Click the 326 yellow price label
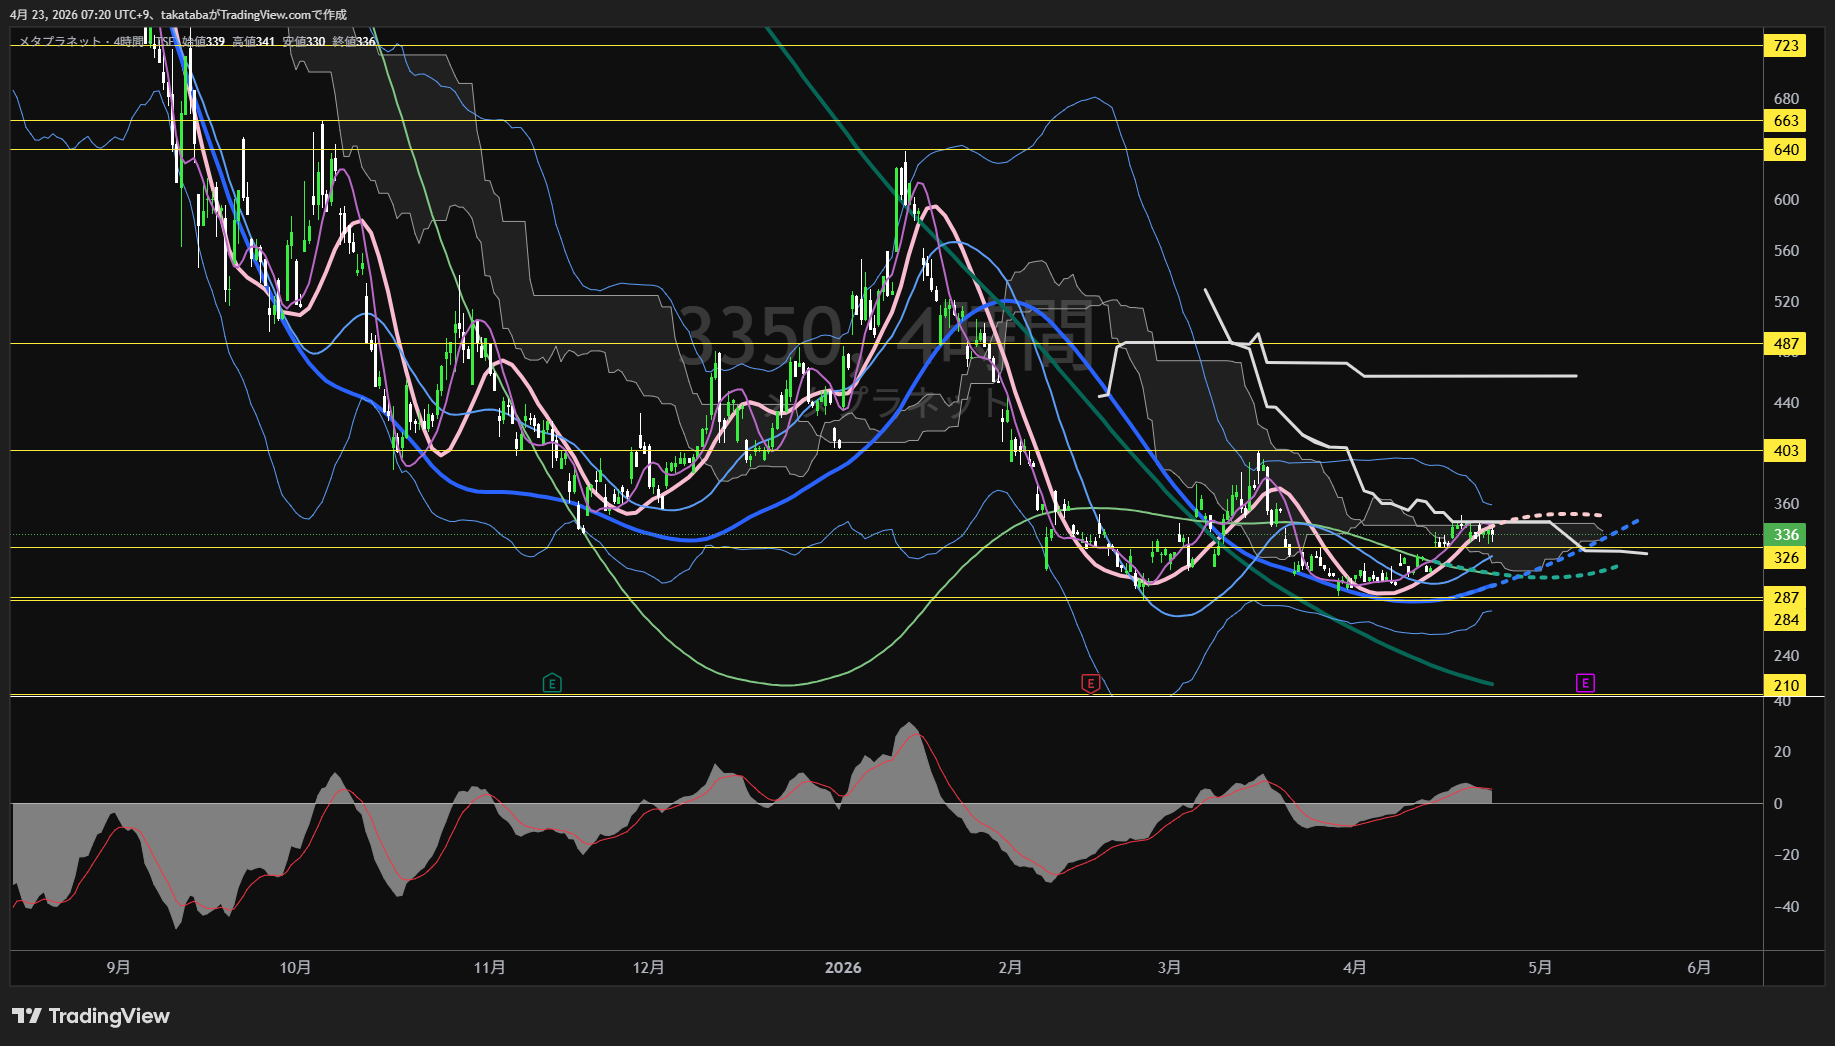Screen dimensions: 1835x1046 point(1786,558)
